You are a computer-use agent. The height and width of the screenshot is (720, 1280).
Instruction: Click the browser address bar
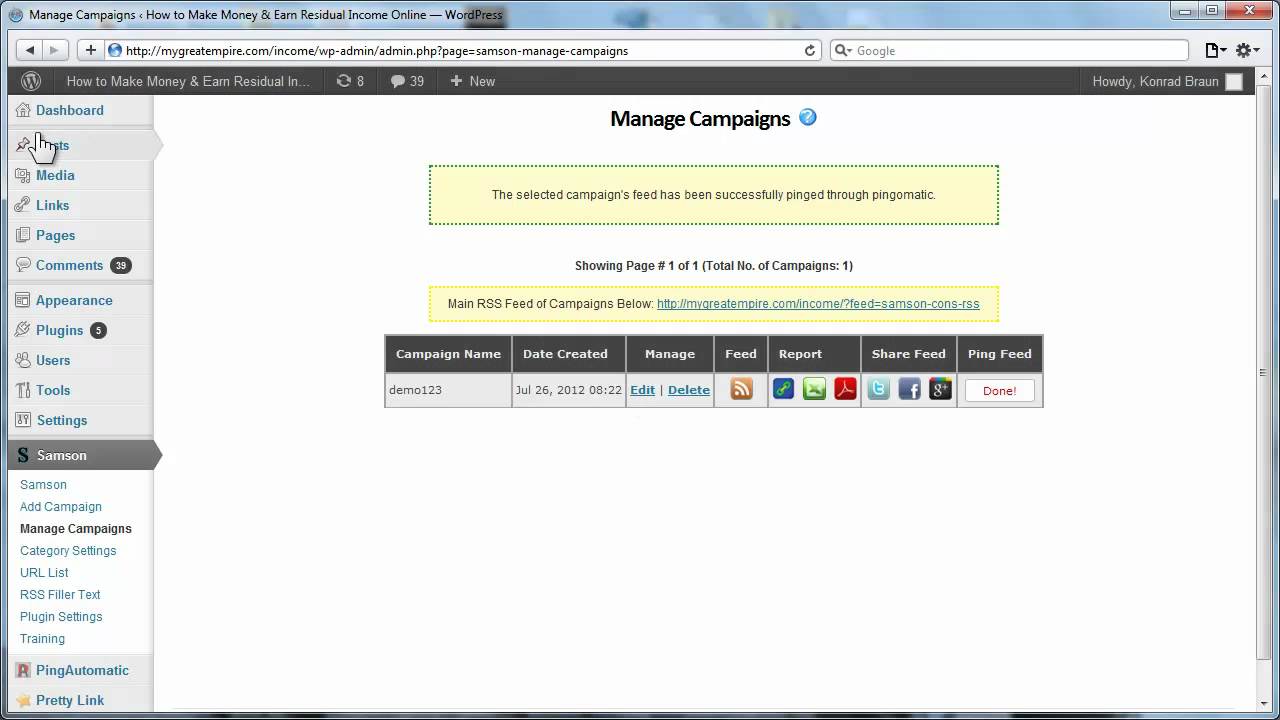pos(465,50)
